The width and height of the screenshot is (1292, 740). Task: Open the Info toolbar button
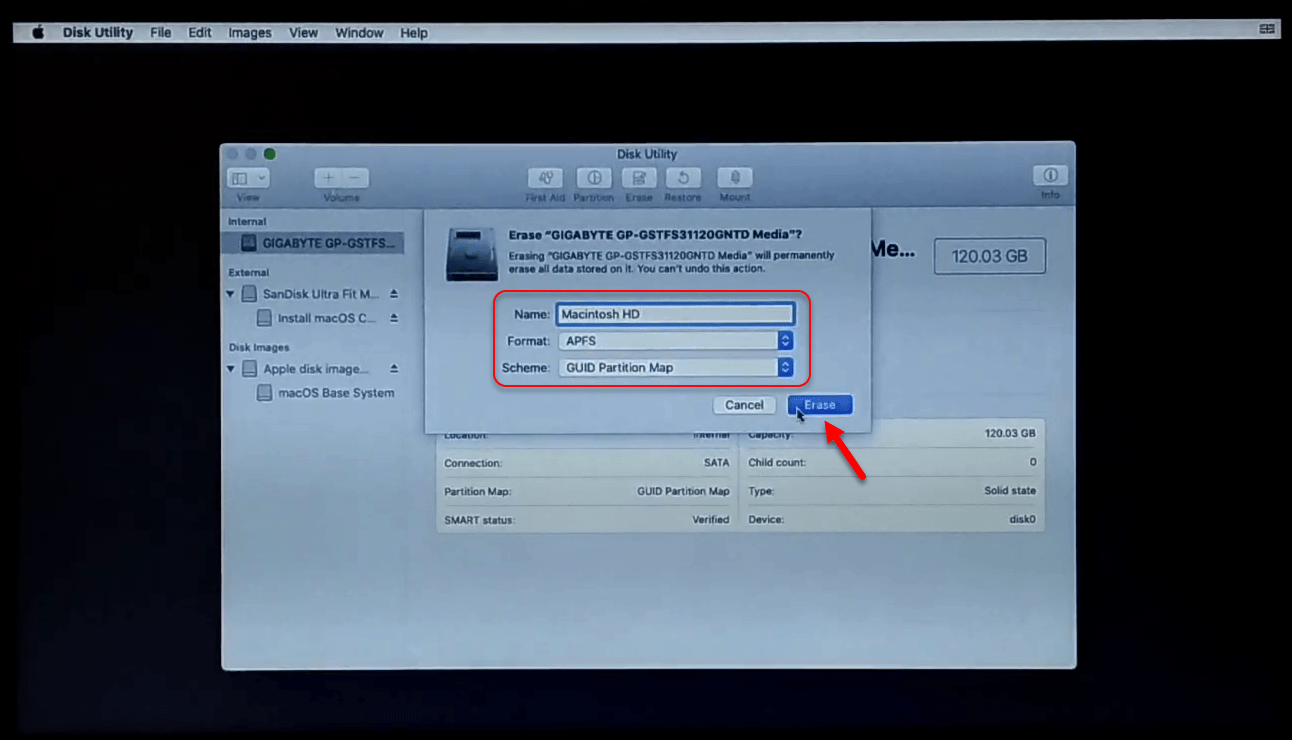pos(1050,175)
